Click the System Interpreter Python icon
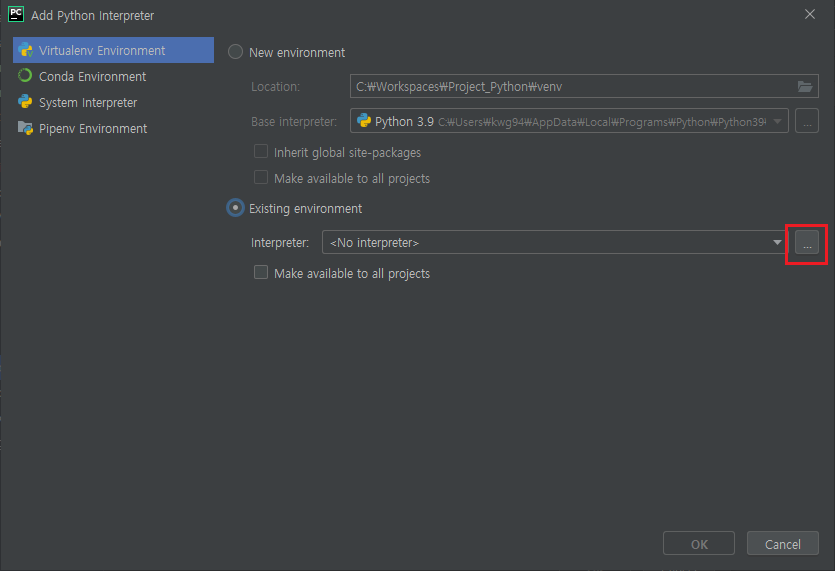This screenshot has height=571, width=835. point(25,101)
